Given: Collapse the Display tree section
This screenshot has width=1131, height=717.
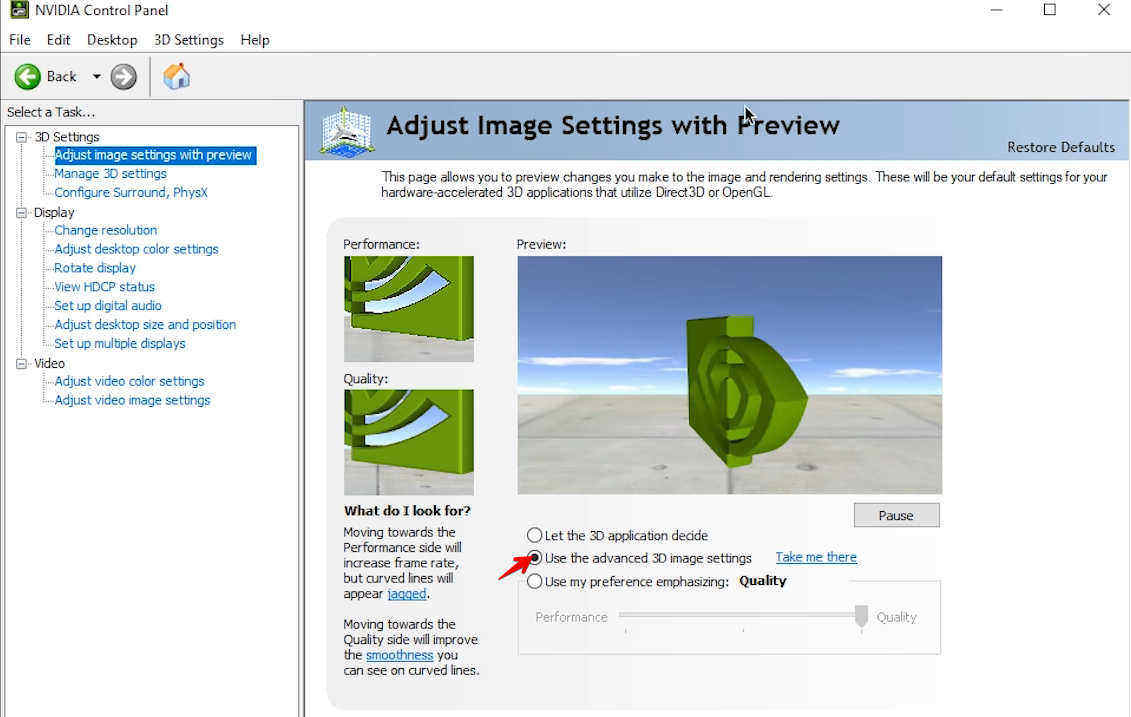Looking at the screenshot, I should (22, 212).
